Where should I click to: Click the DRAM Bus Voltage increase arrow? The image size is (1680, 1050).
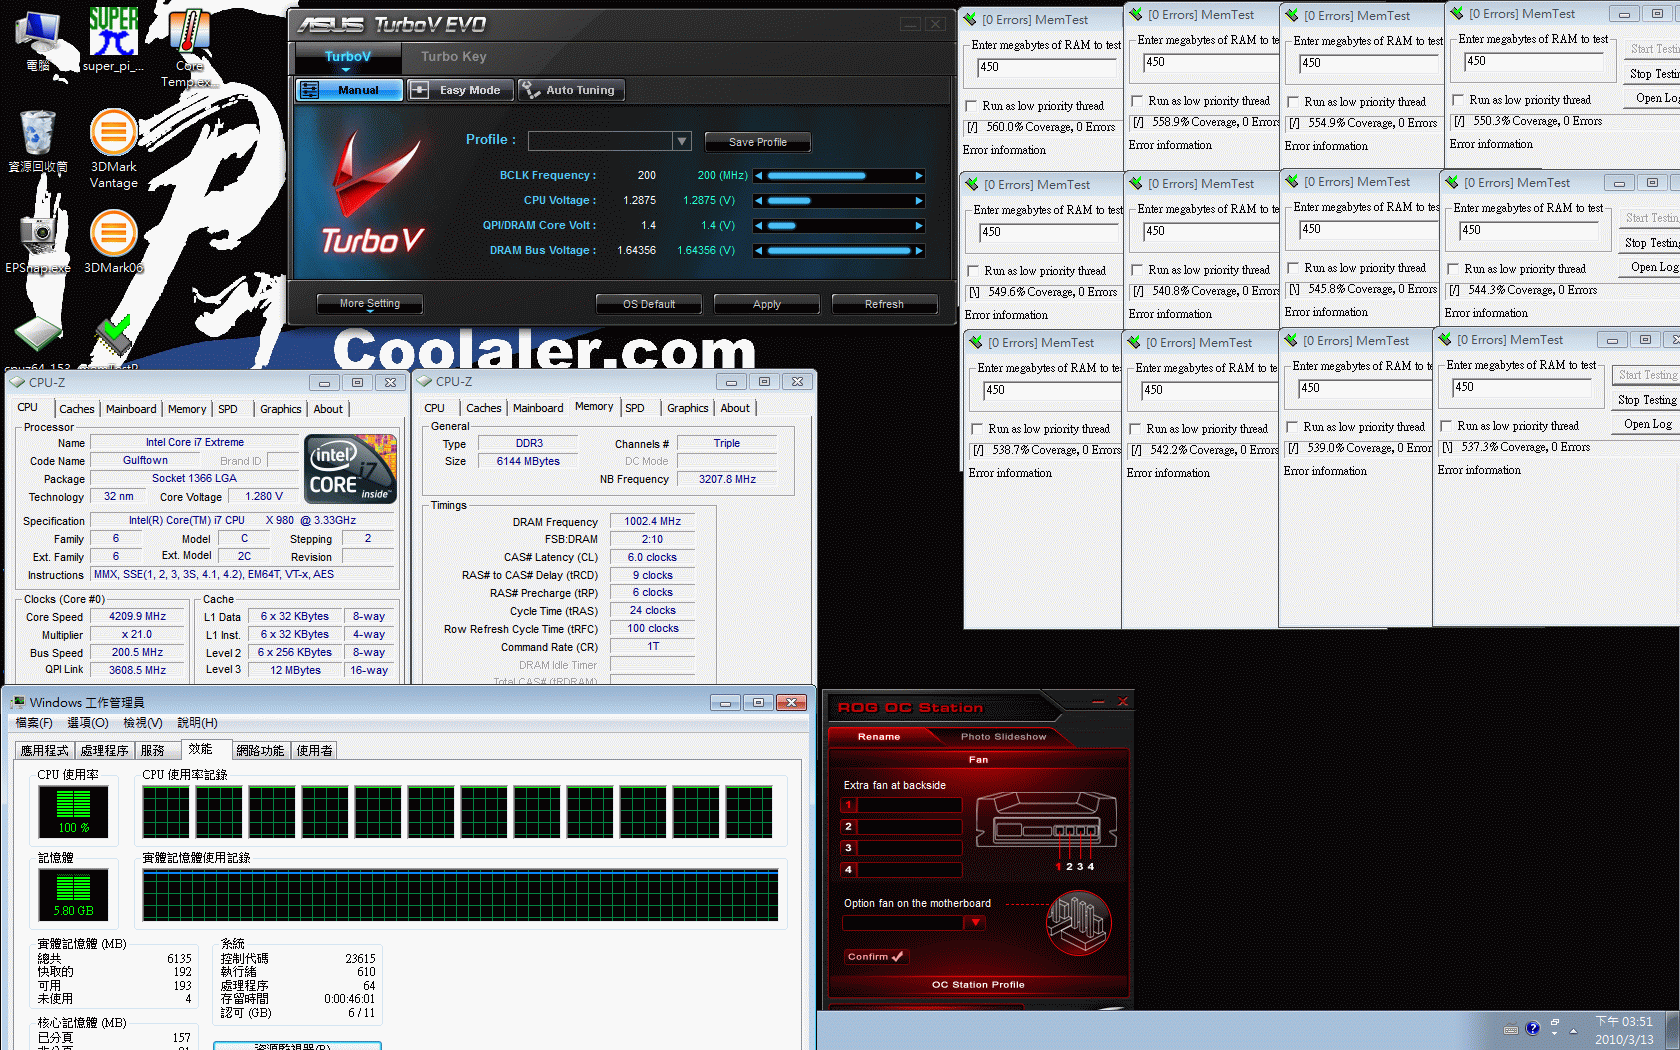[919, 251]
